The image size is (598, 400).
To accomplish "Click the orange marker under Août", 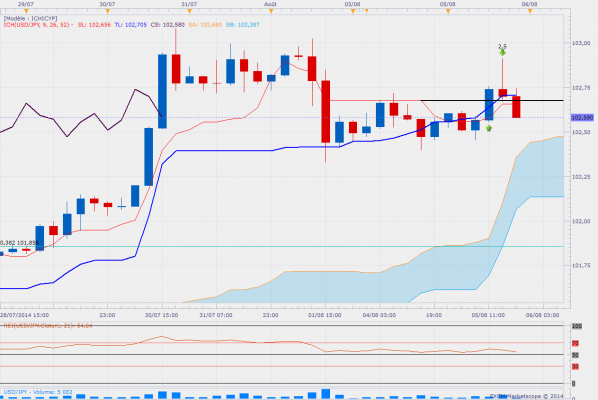I will pyautogui.click(x=271, y=11).
